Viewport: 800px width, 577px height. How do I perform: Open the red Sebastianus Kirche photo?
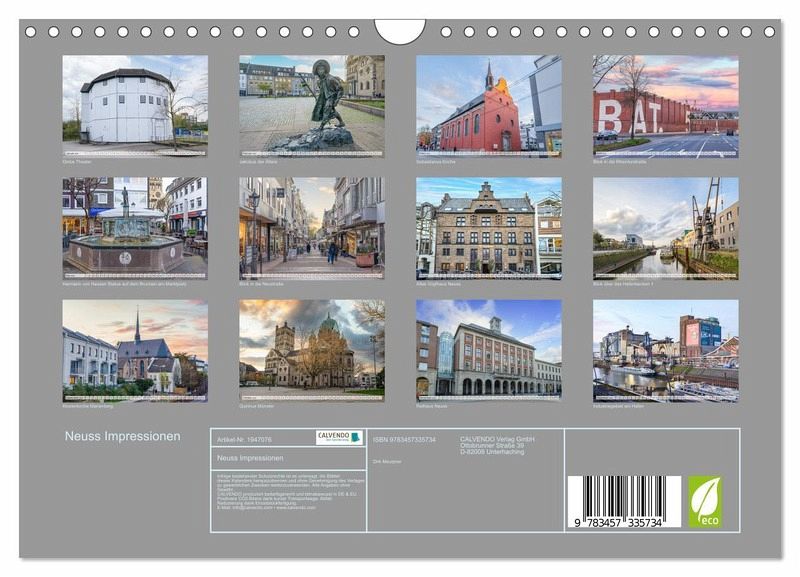coord(488,103)
